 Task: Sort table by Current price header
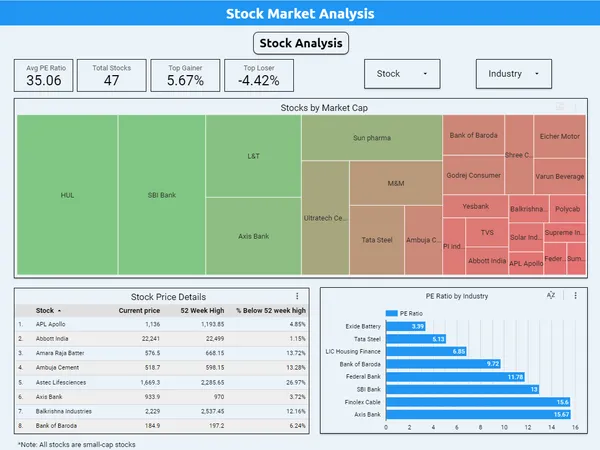click(x=139, y=310)
